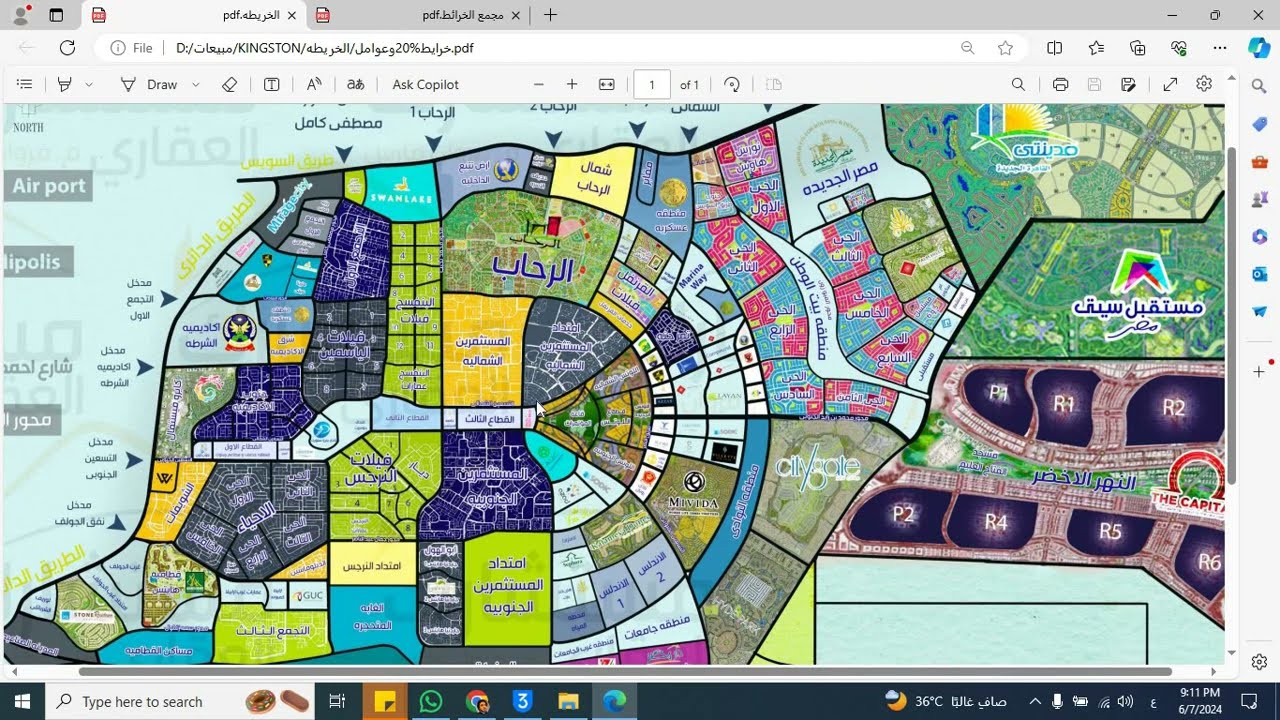This screenshot has height=720, width=1280.
Task: Rotate the PDF page
Action: 732,85
